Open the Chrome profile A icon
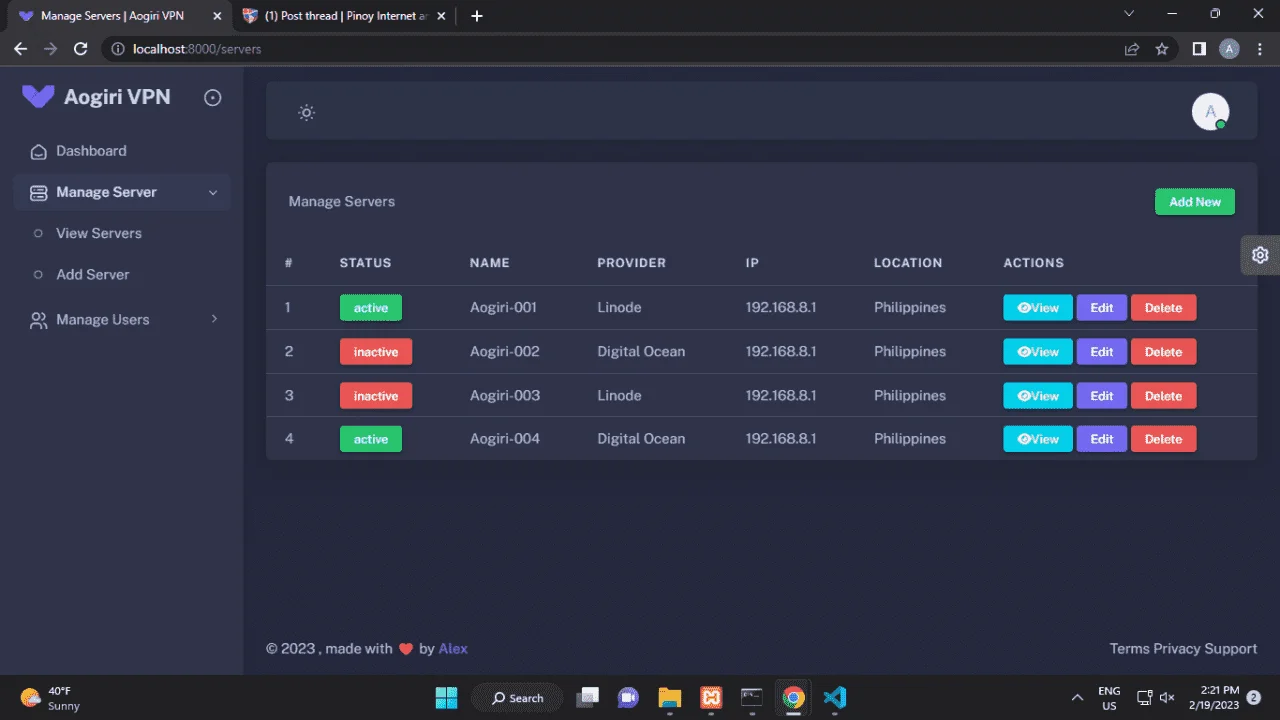The height and width of the screenshot is (720, 1280). [x=1229, y=48]
